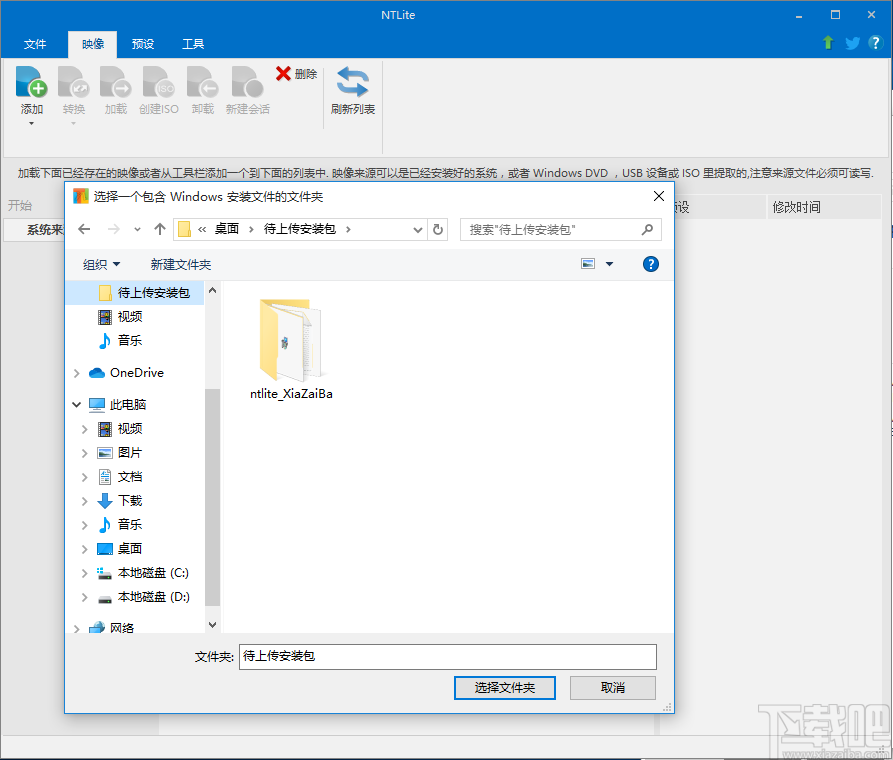
Task: Expand the 此电脑 tree node
Action: [x=75, y=404]
